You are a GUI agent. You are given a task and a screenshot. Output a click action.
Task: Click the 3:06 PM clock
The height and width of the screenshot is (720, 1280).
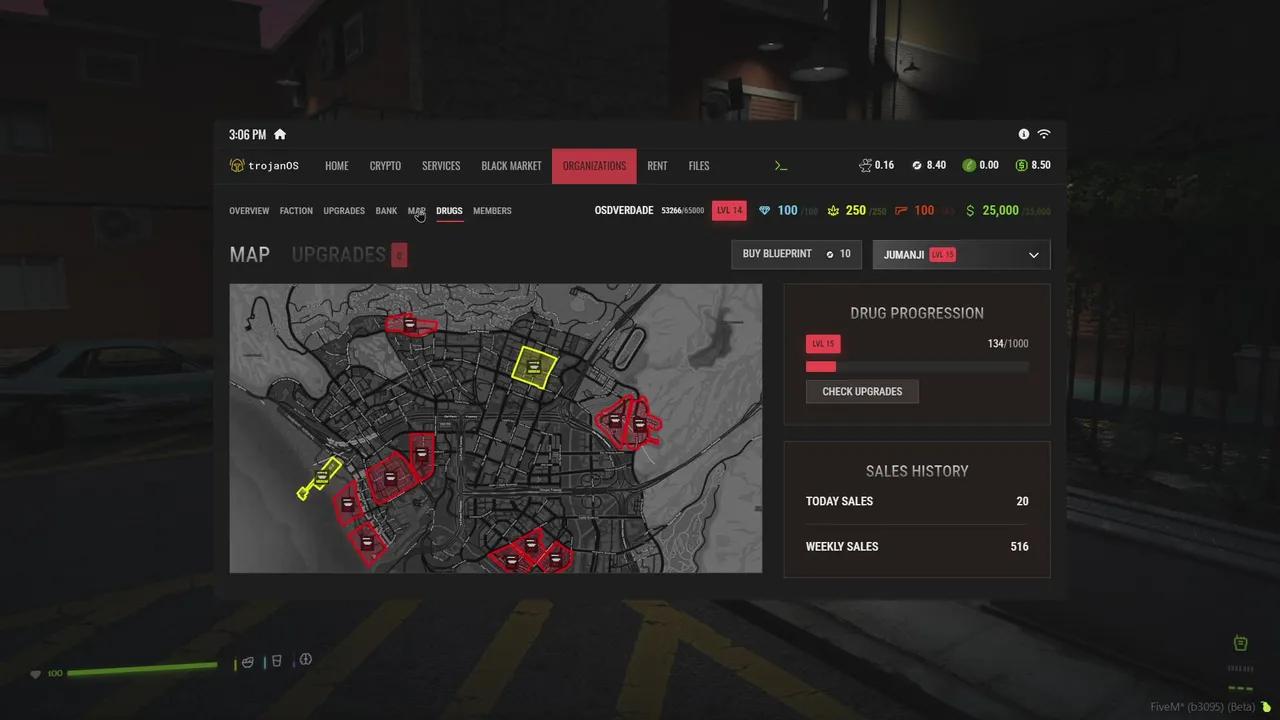(x=247, y=135)
